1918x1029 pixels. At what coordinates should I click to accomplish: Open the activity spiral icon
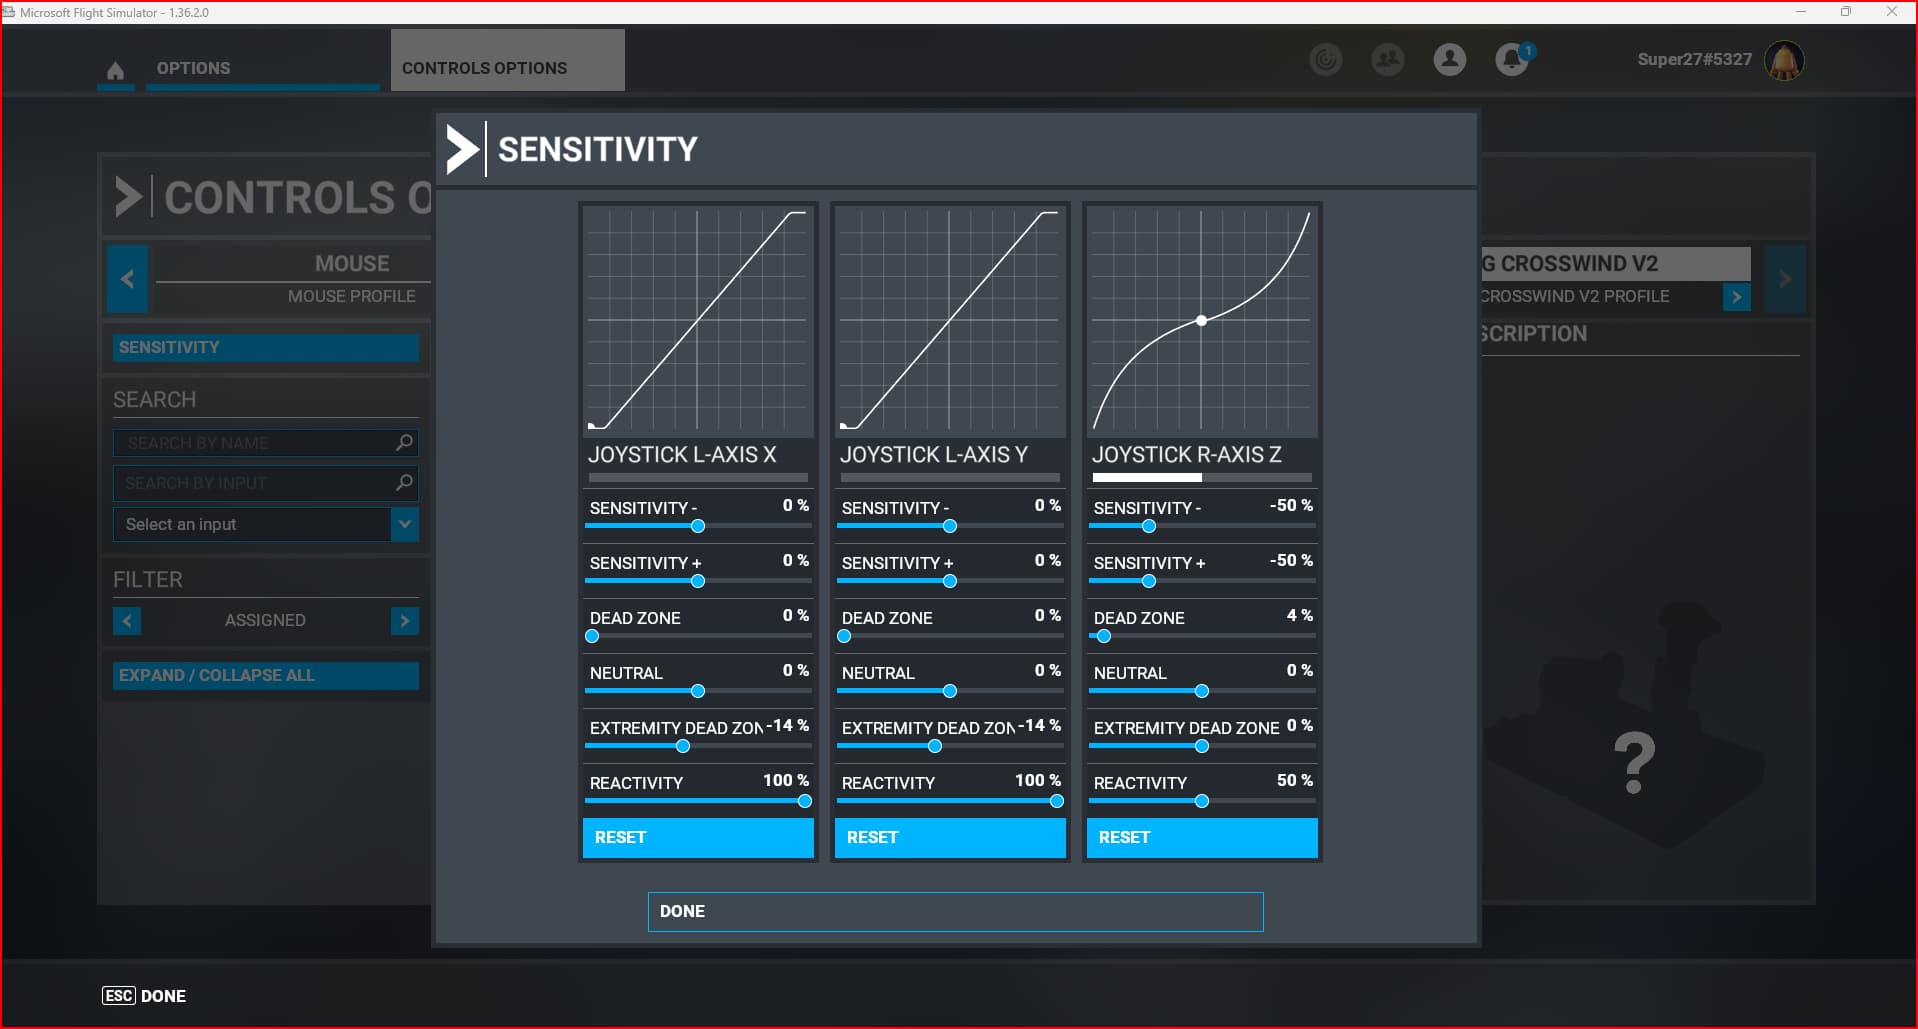(1326, 60)
